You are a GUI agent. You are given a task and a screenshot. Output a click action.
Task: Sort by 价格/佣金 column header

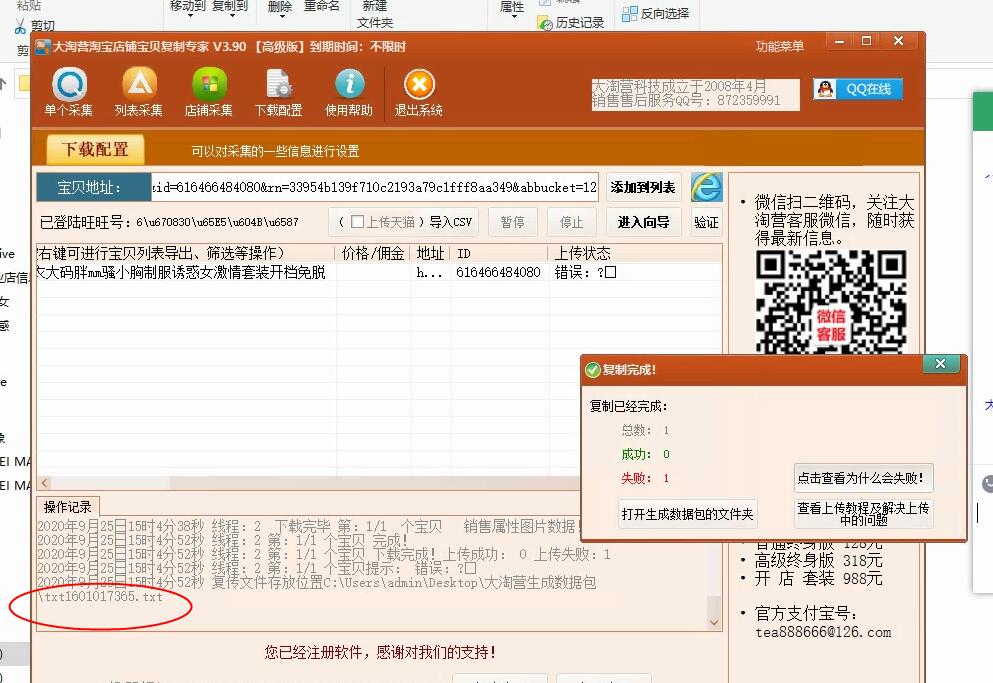click(x=373, y=253)
